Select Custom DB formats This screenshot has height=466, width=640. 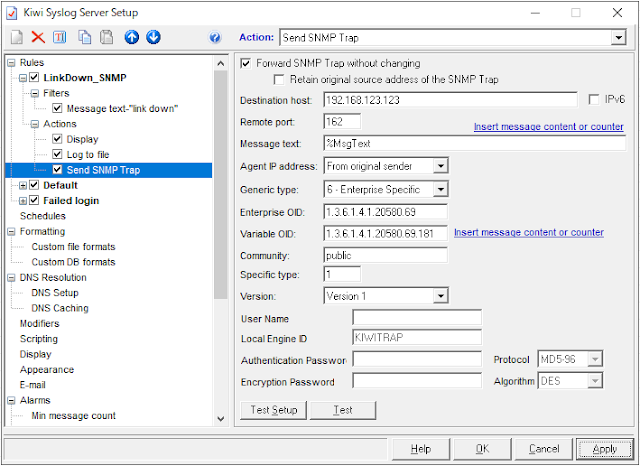pos(73,262)
